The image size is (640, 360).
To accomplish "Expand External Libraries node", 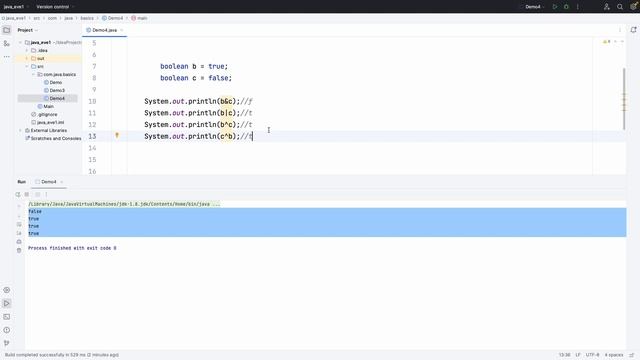I will point(20,130).
